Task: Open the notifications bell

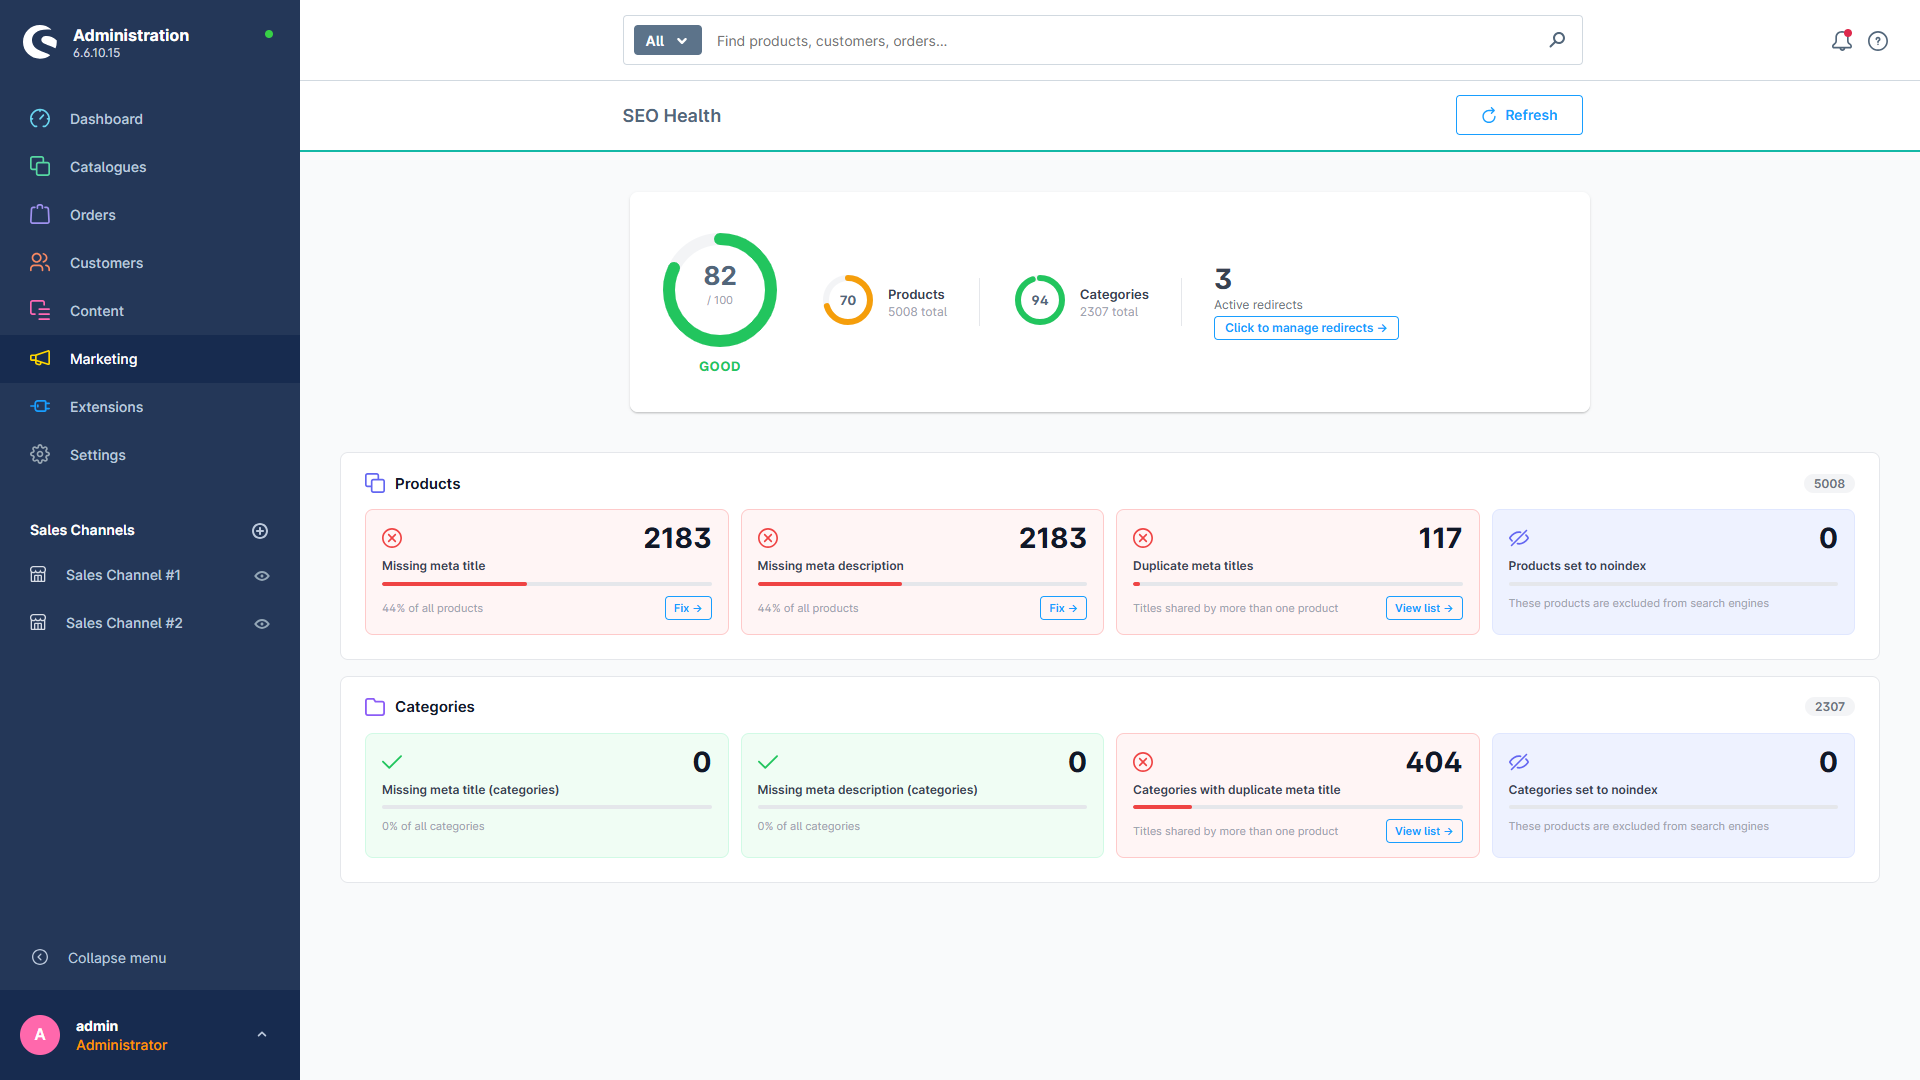Action: (x=1841, y=41)
